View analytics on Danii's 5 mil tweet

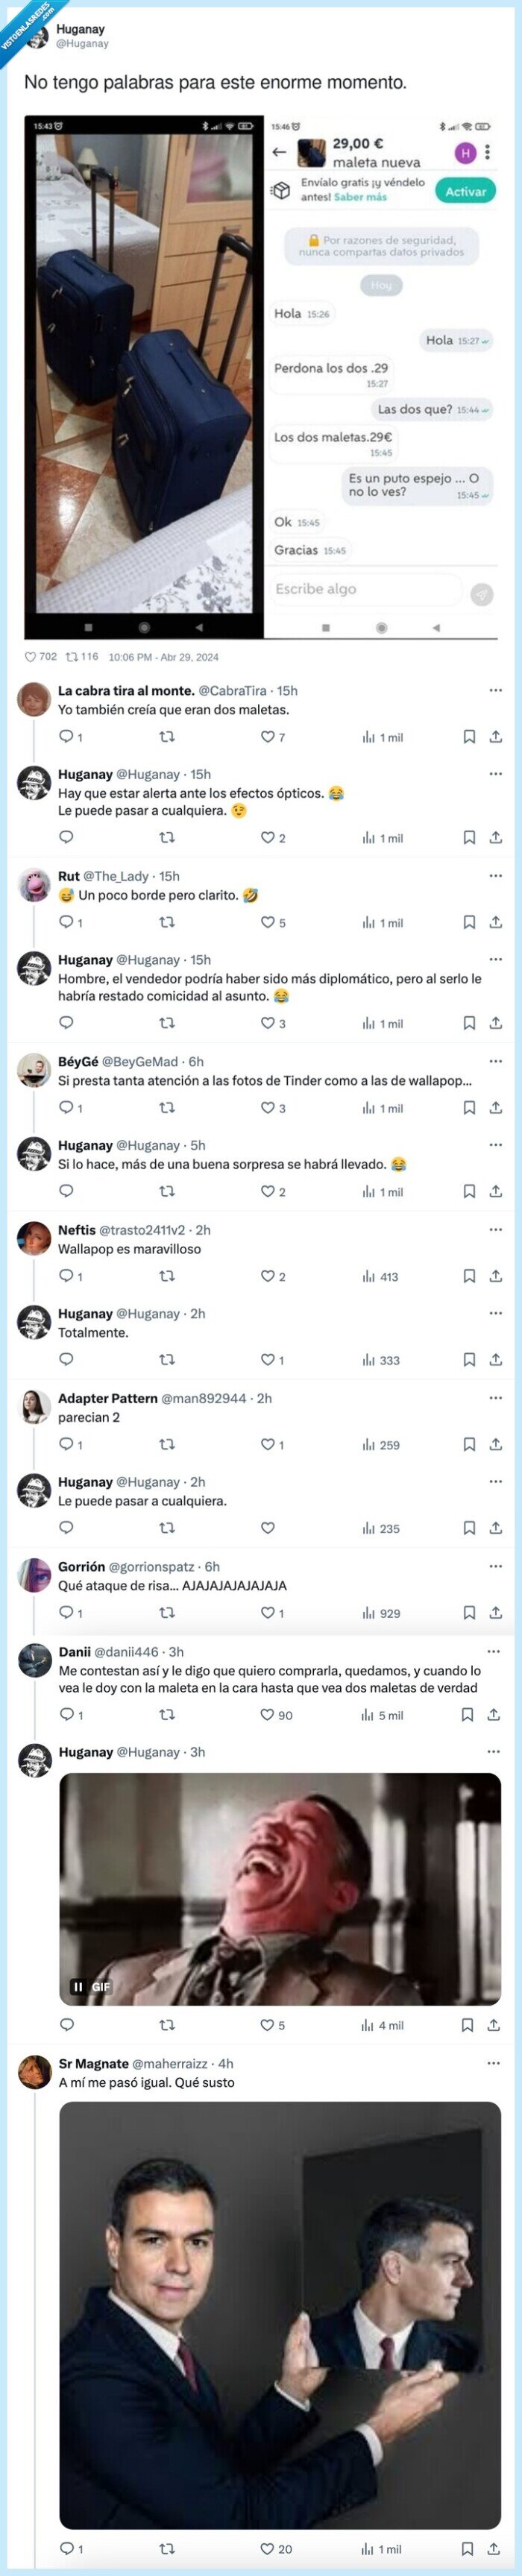click(x=383, y=1715)
